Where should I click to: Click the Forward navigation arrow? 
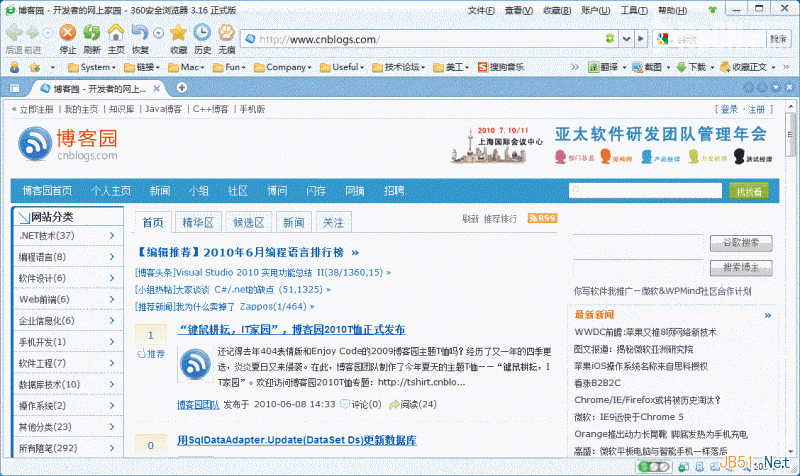33,33
